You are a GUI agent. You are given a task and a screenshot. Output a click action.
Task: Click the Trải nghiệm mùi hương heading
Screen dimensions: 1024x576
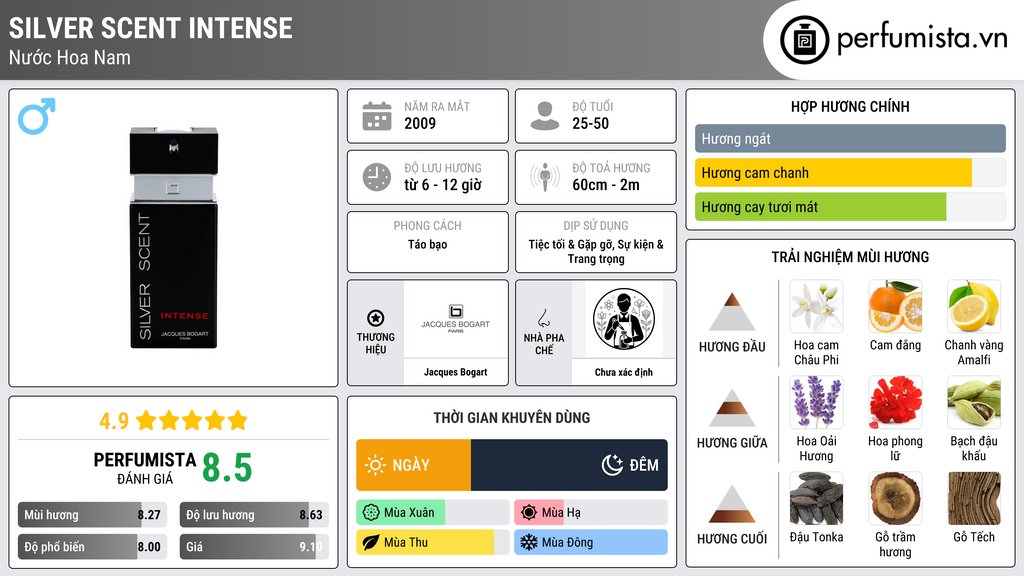pos(850,257)
